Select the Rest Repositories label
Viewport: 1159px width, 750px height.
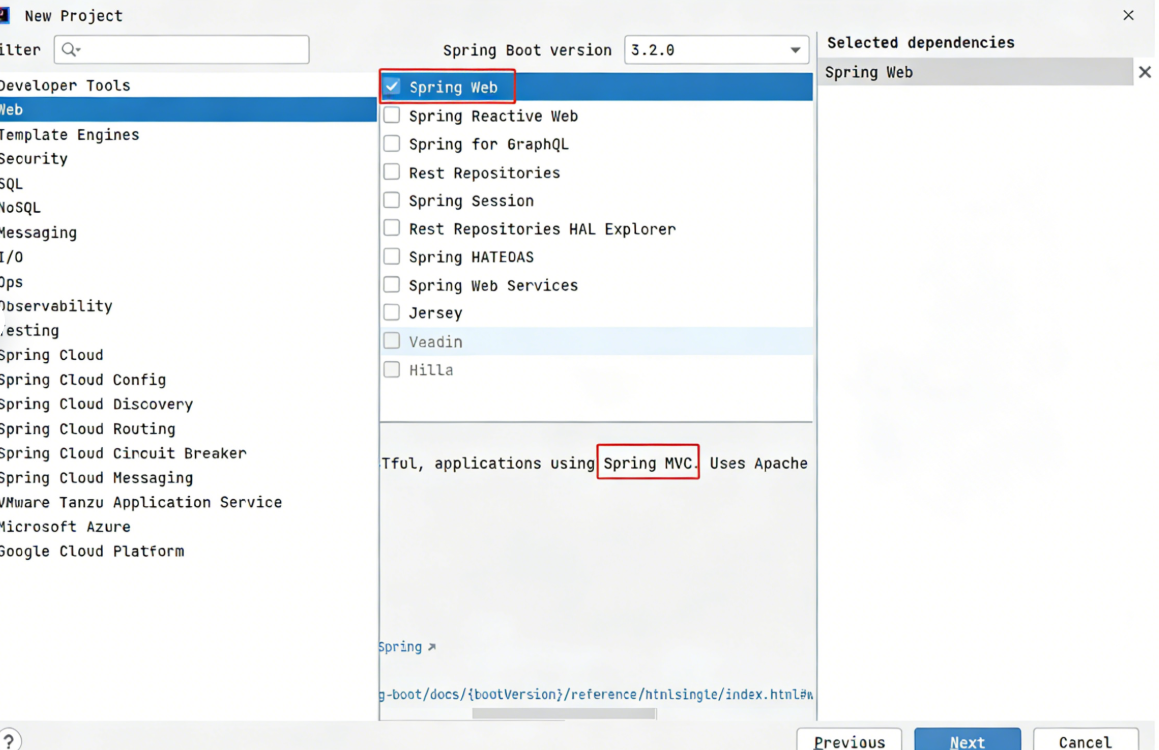484,172
